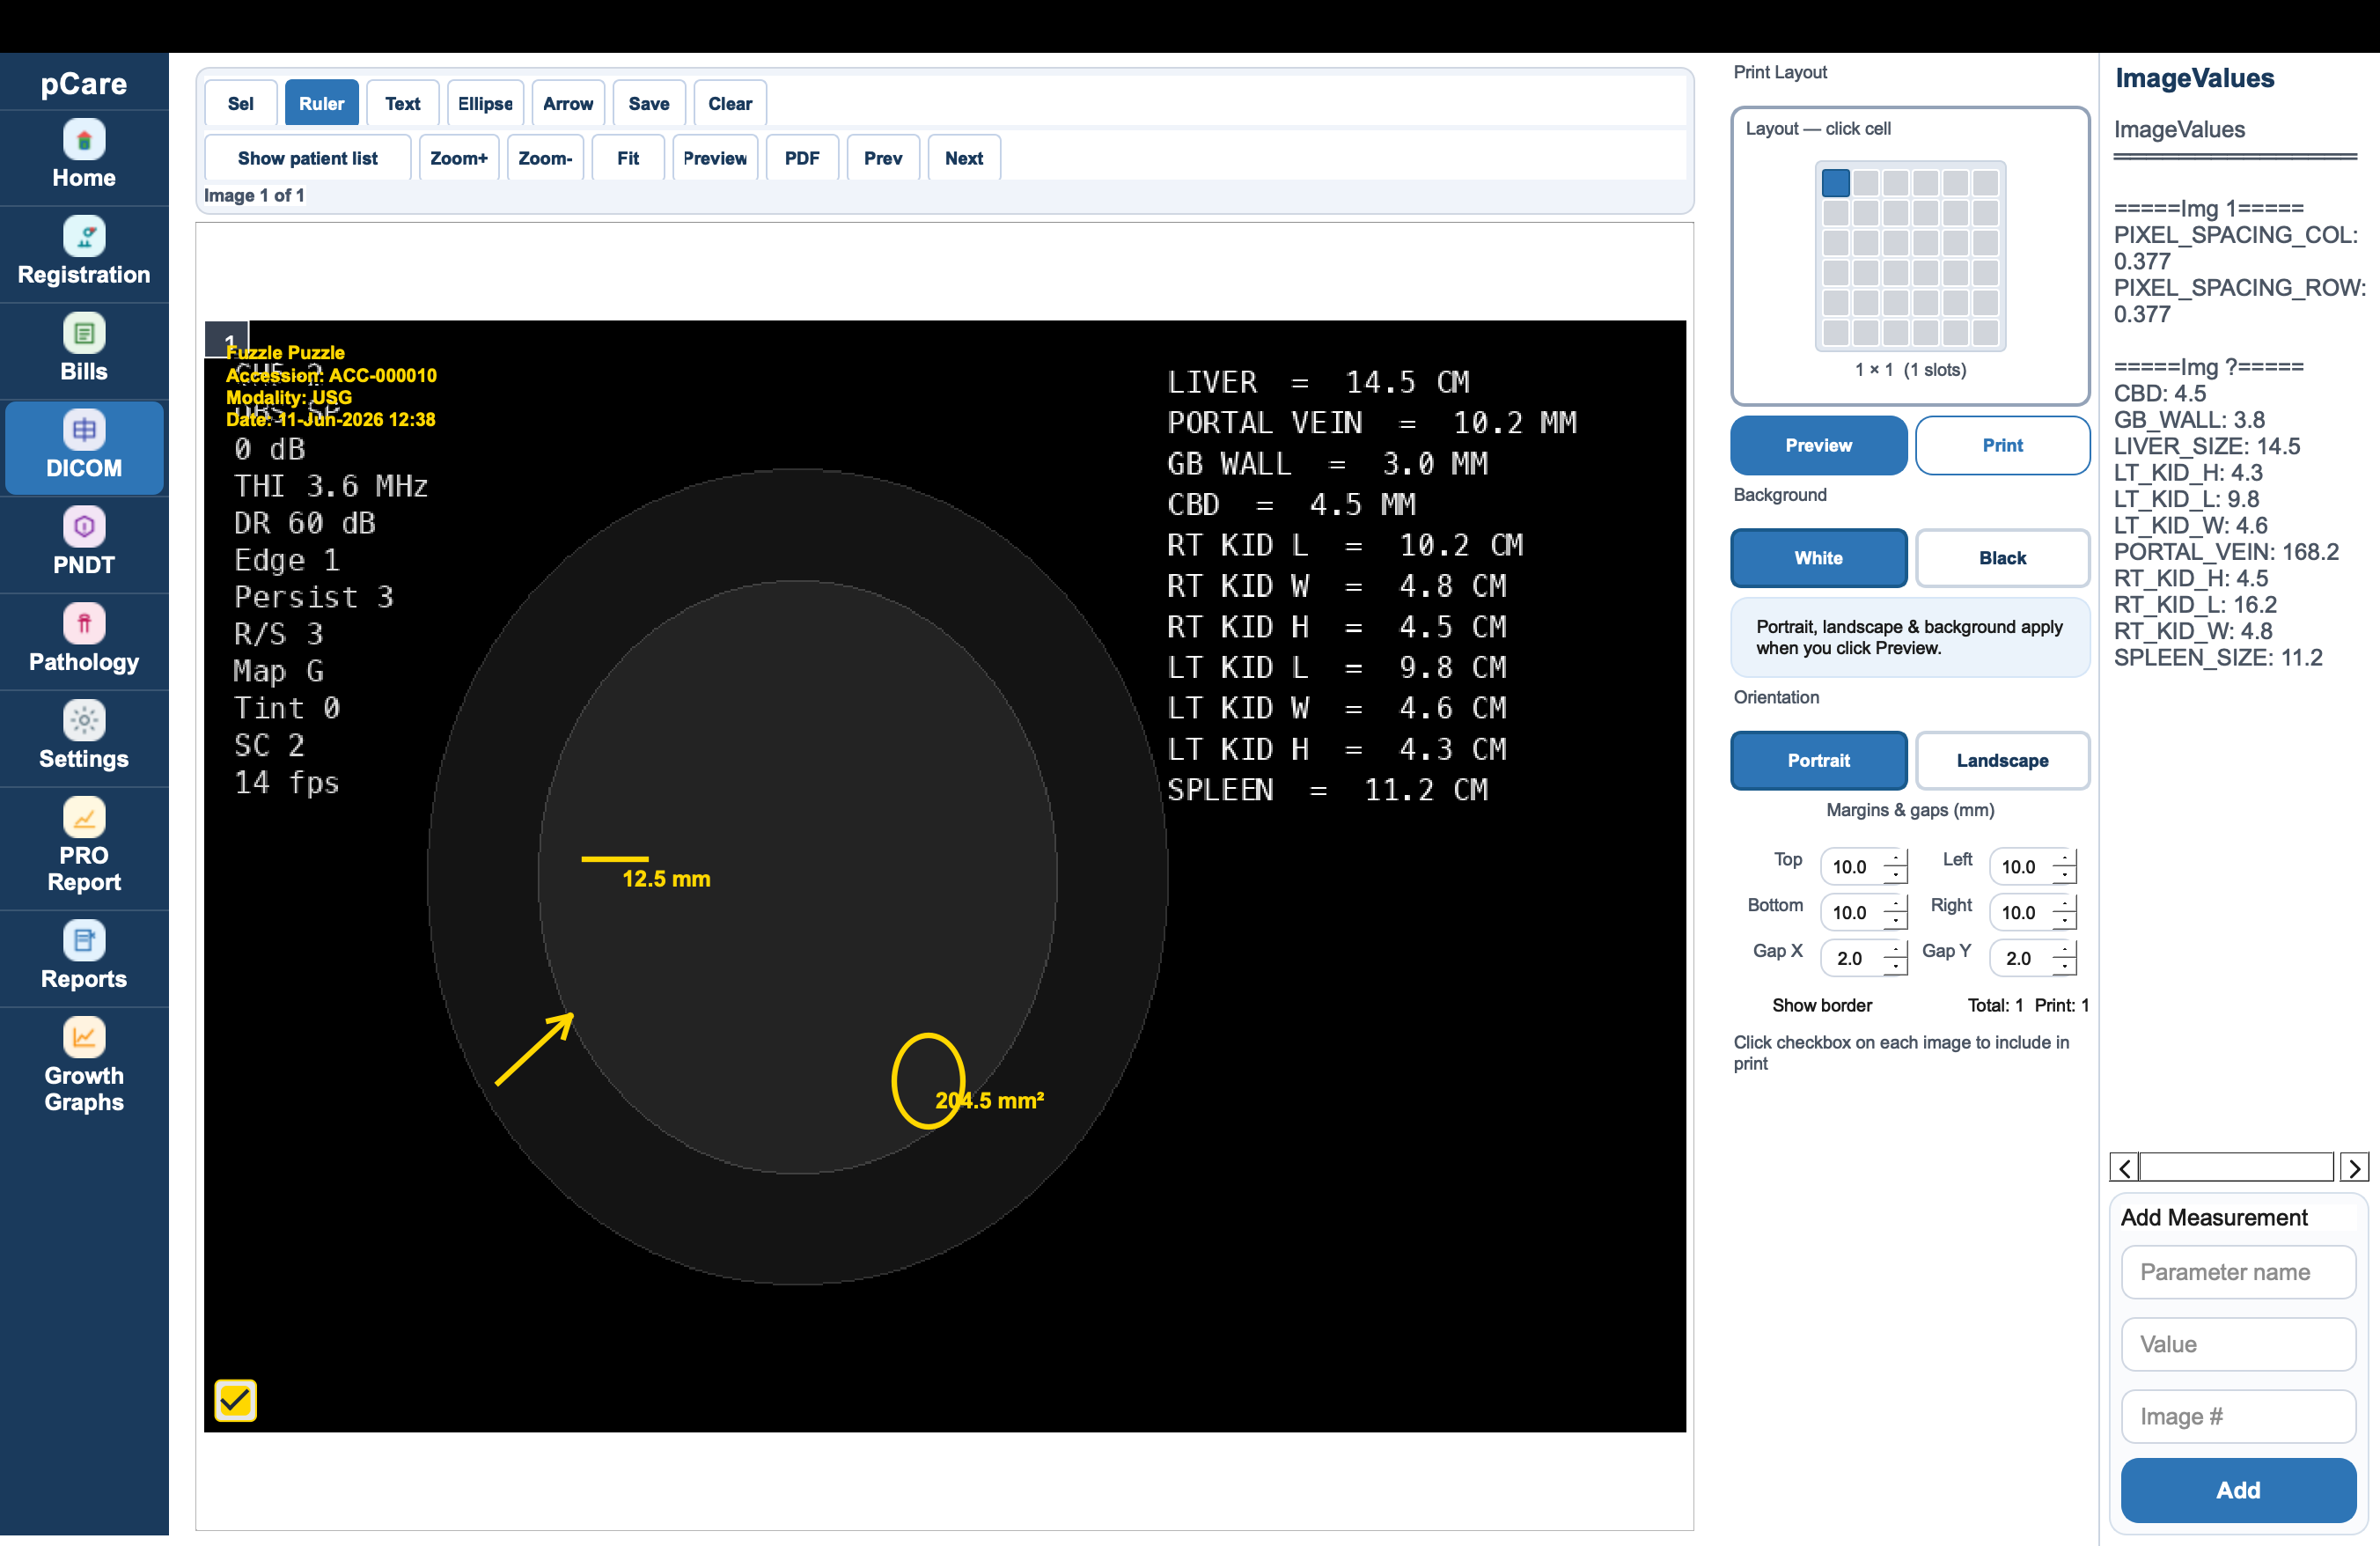
Task: Activate the Ellipse tool
Action: coord(485,103)
